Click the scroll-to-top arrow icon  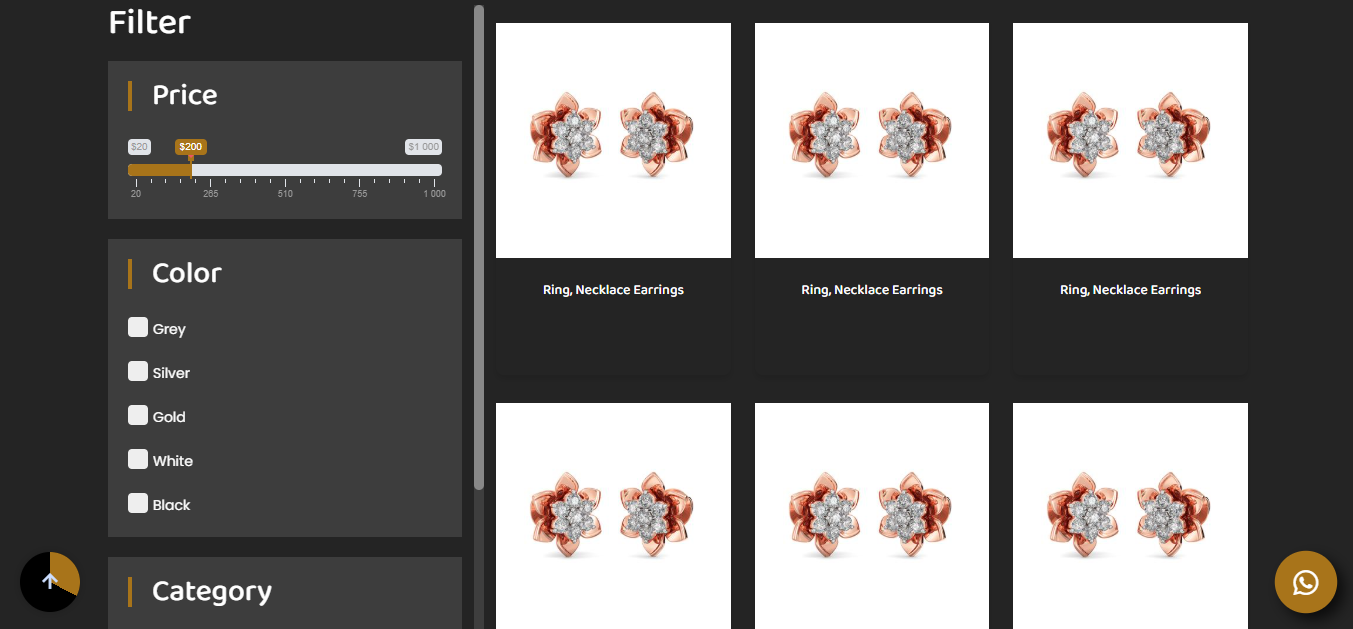coord(50,582)
